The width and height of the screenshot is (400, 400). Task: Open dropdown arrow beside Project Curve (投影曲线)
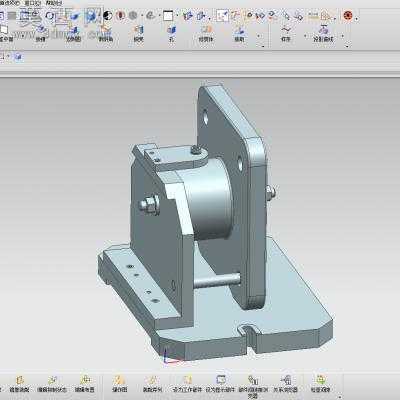pyautogui.click(x=342, y=36)
